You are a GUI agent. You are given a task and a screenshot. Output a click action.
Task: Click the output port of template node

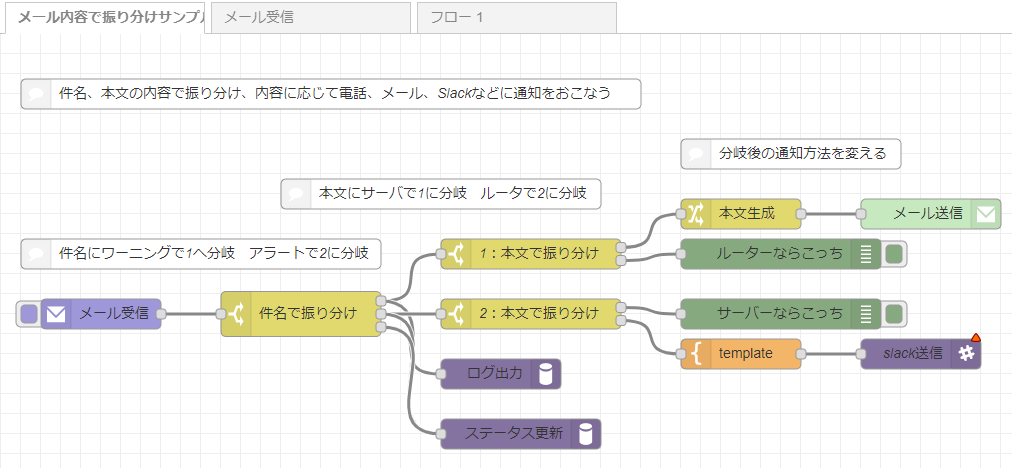801,354
